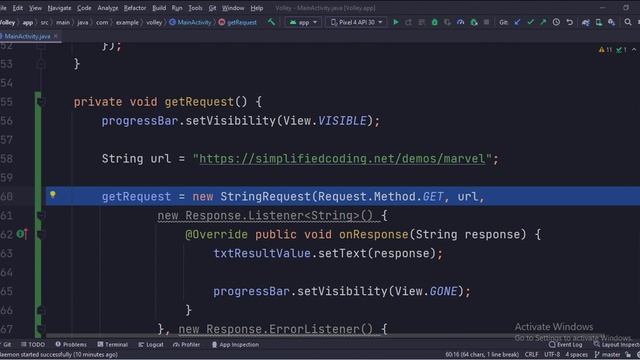Open the App Inspection tool window
This screenshot has width=640, height=360.
point(235,344)
